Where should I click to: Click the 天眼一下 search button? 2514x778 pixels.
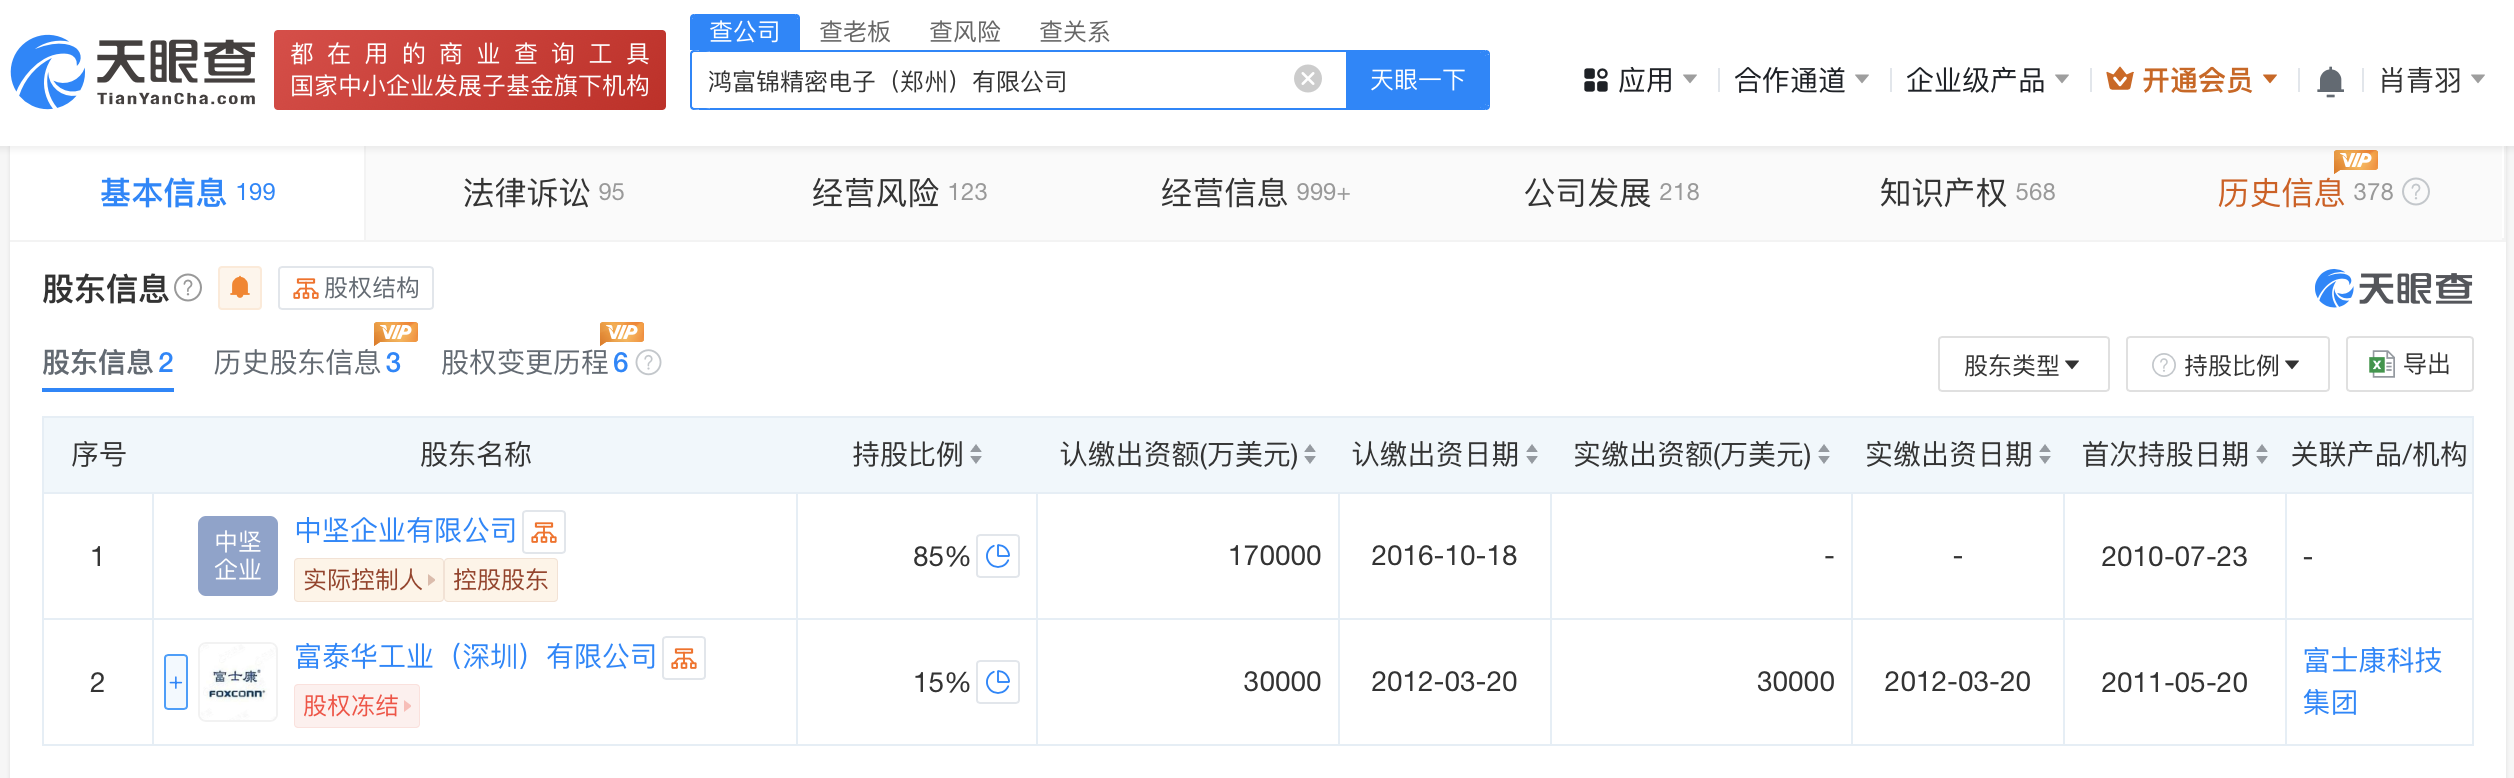(x=1417, y=80)
